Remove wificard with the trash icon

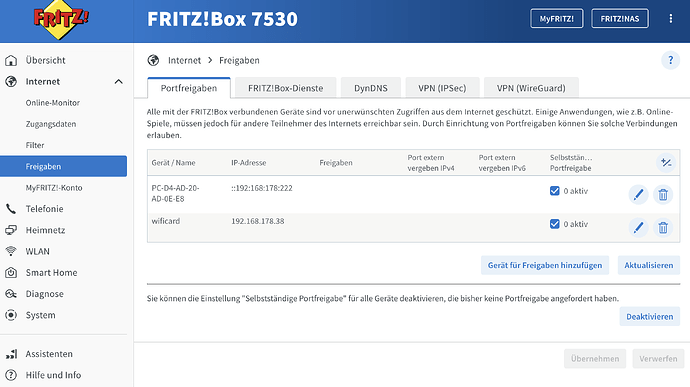coord(663,228)
